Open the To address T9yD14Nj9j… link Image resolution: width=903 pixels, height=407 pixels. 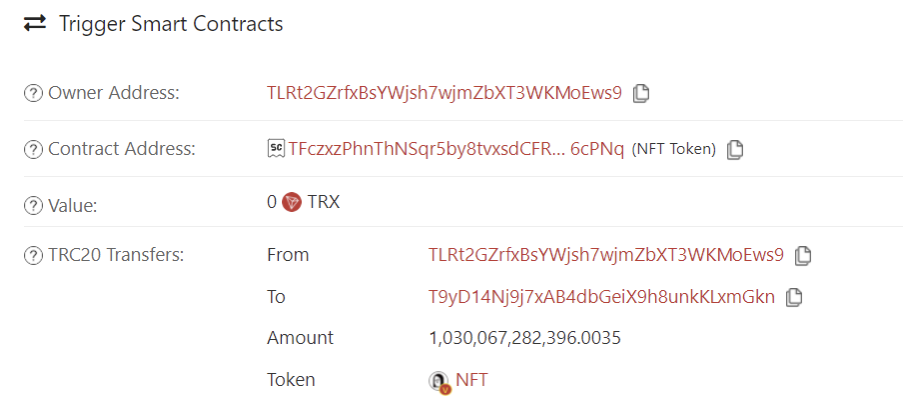pos(602,297)
